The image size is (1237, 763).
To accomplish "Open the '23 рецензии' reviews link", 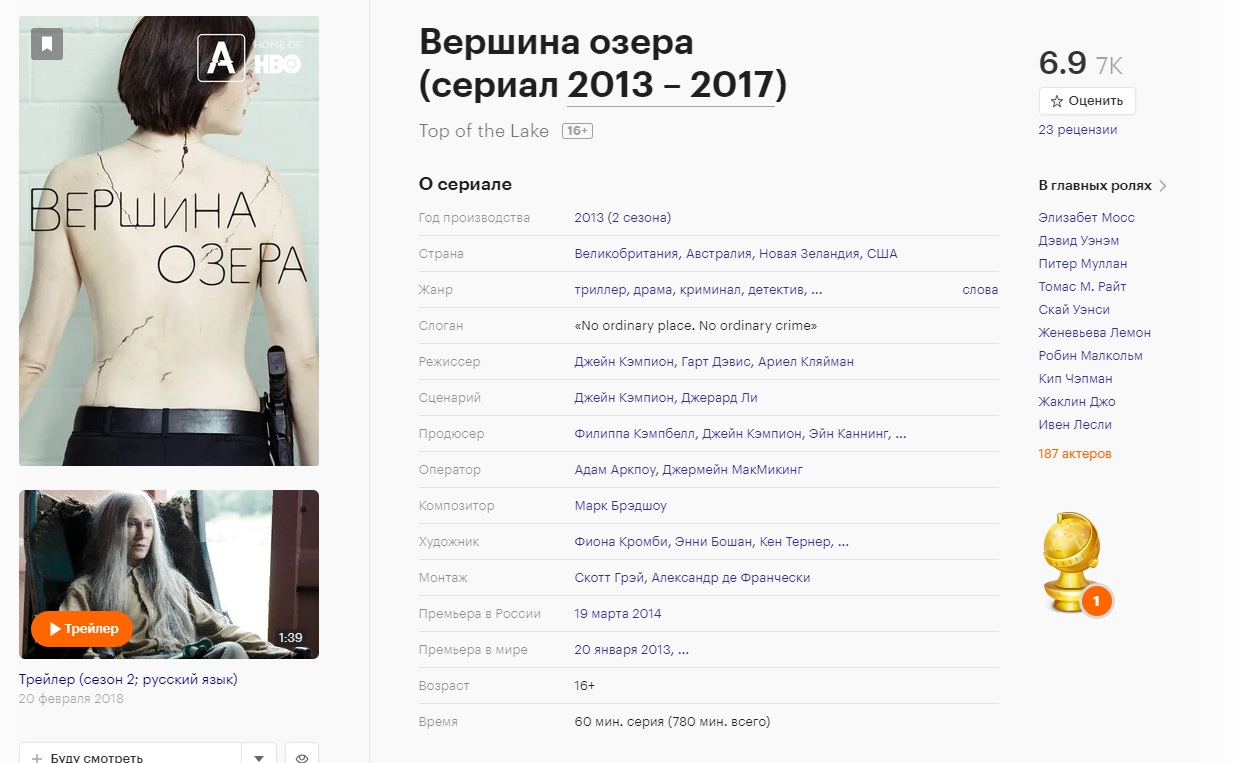I will coord(1078,130).
